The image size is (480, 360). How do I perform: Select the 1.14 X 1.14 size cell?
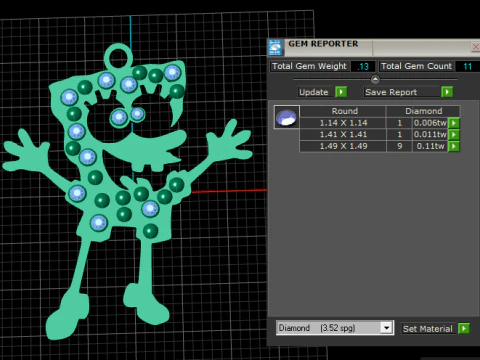tap(343, 123)
